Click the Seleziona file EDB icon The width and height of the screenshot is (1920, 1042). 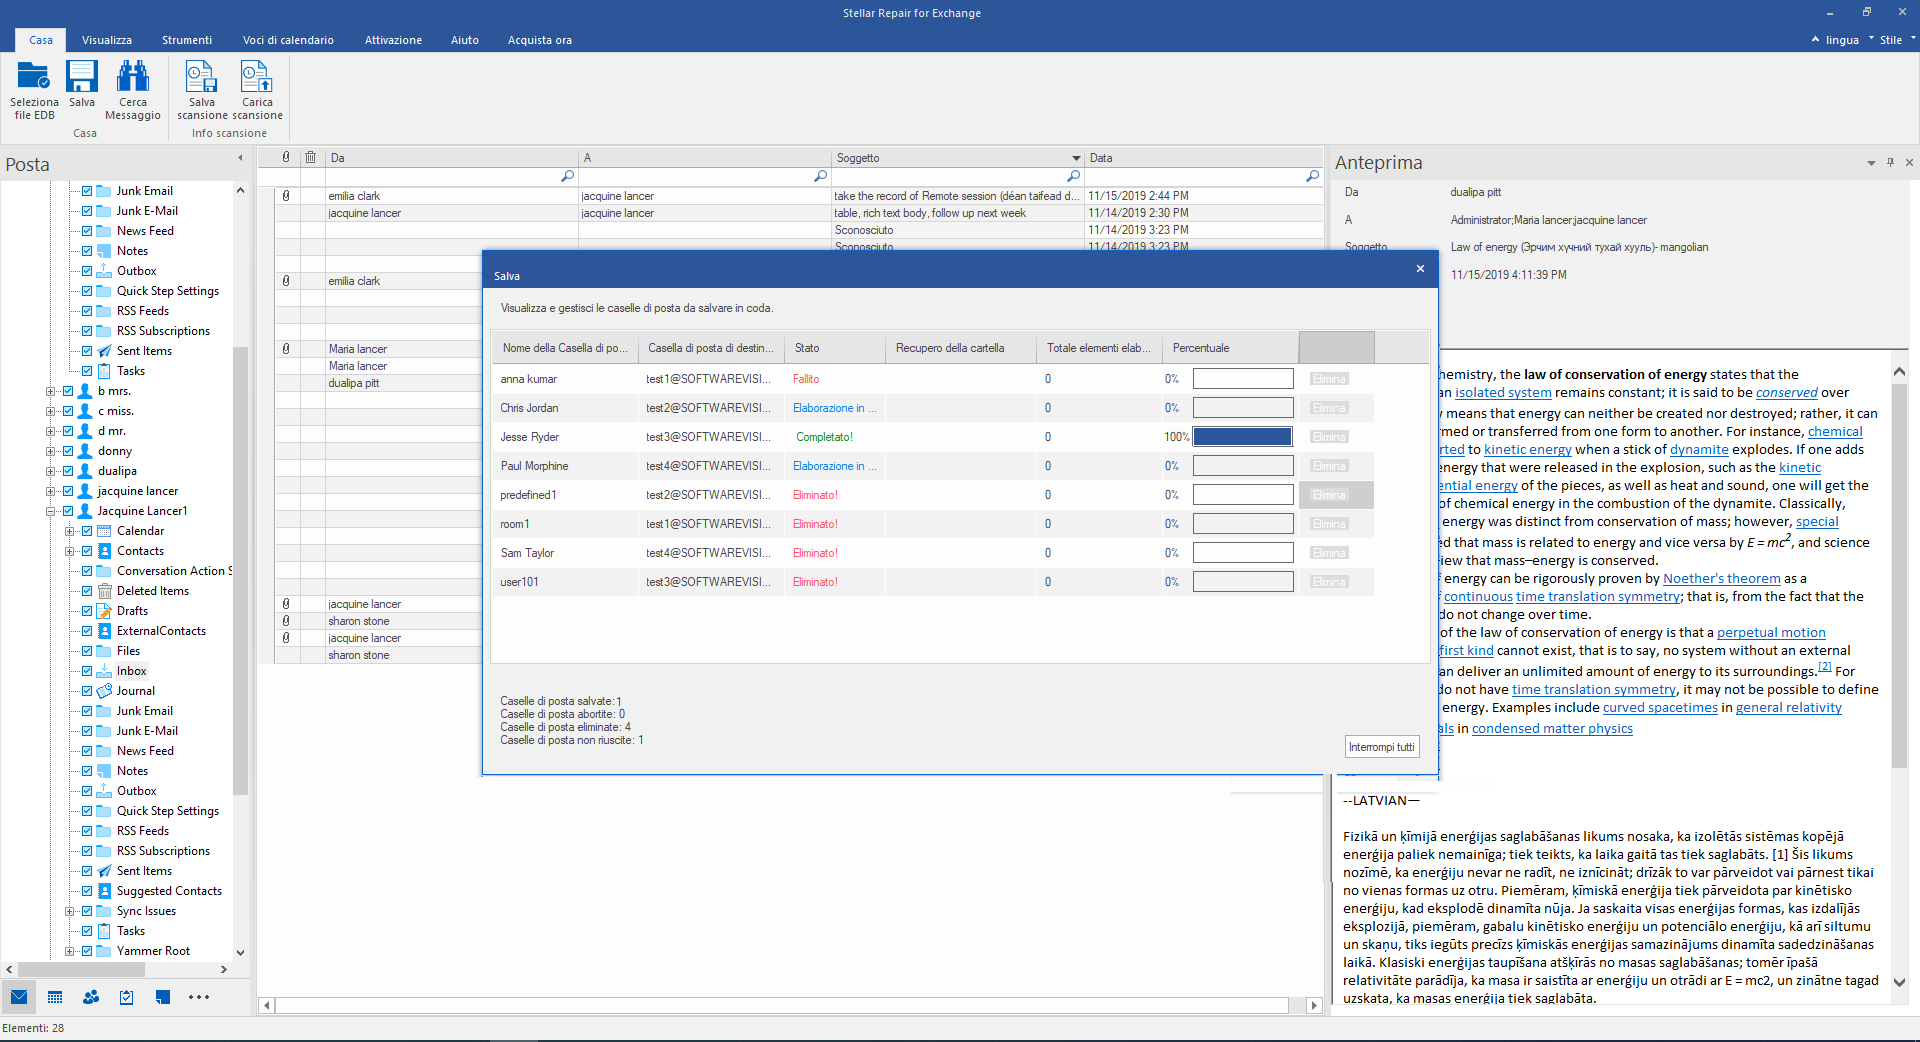tap(34, 76)
